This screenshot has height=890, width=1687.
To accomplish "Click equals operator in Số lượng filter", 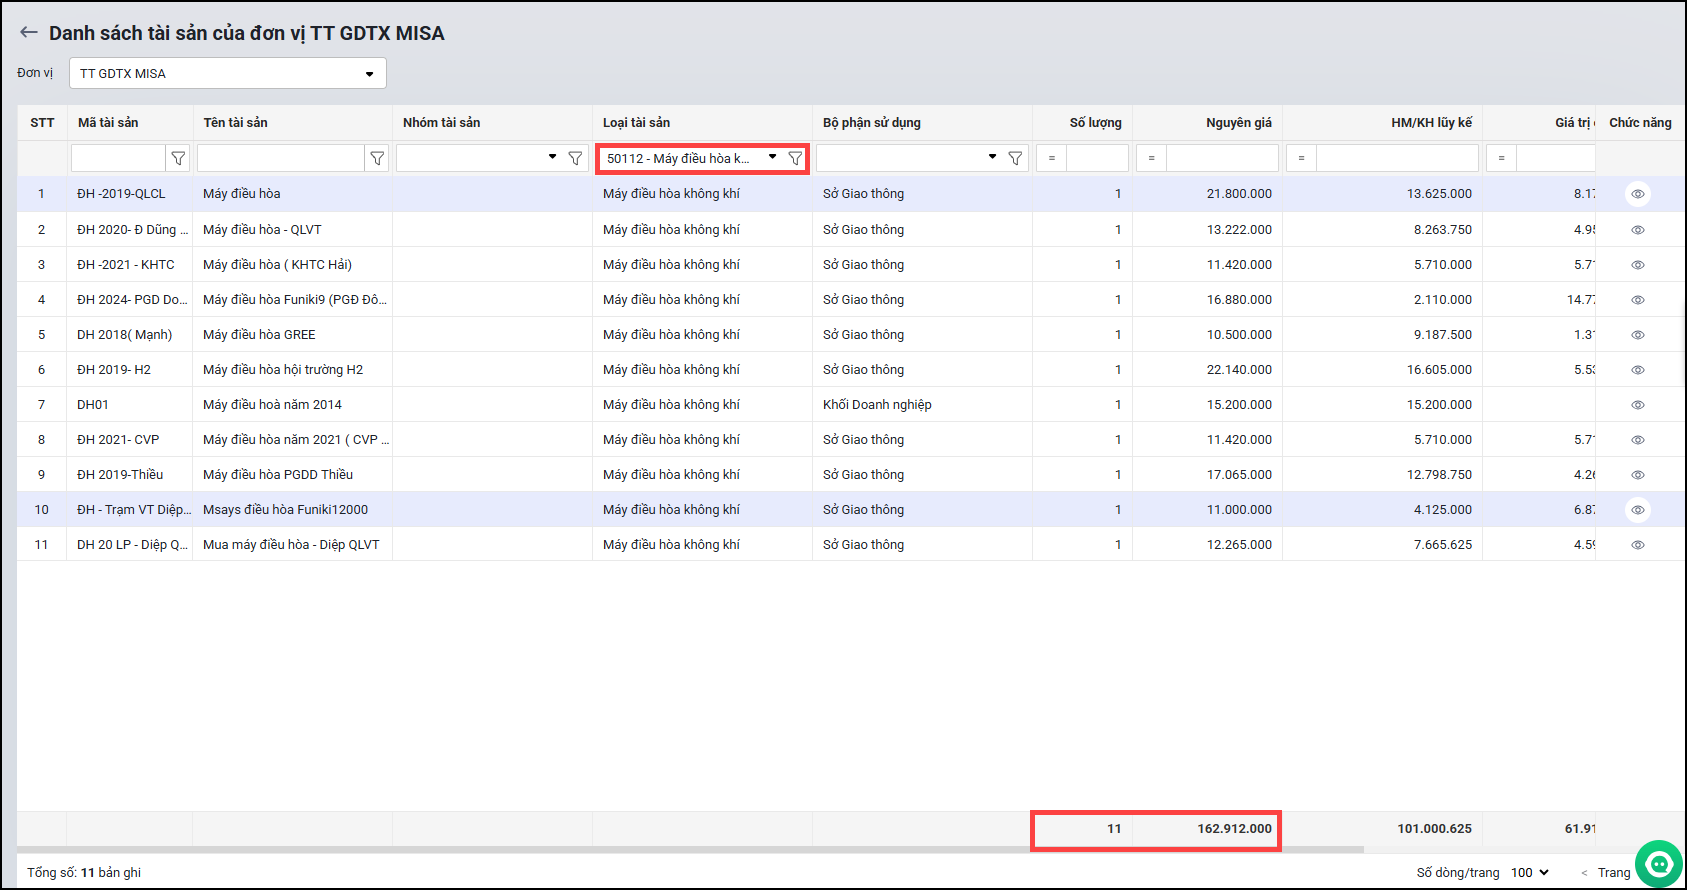I will coord(1051,158).
